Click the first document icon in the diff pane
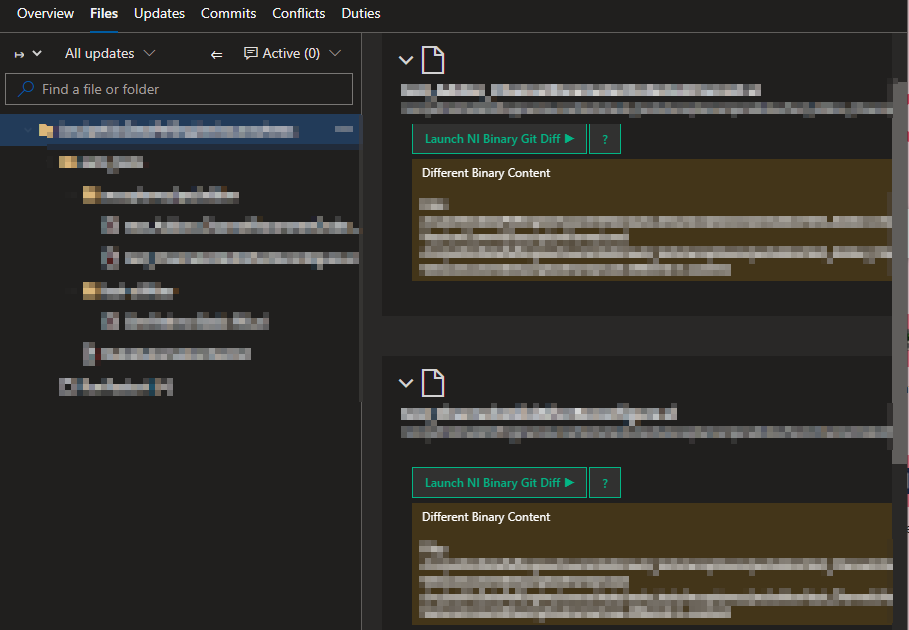This screenshot has width=909, height=630. tap(433, 59)
